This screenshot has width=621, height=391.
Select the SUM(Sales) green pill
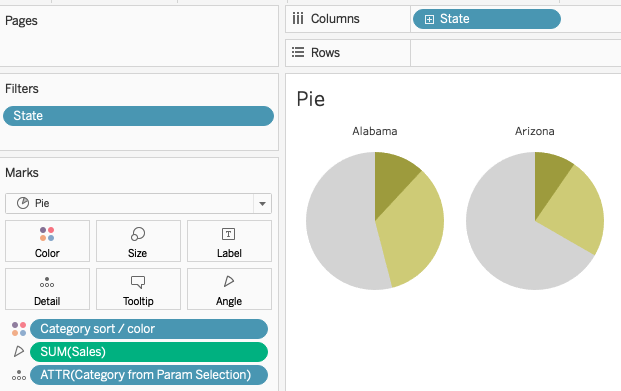[149, 352]
